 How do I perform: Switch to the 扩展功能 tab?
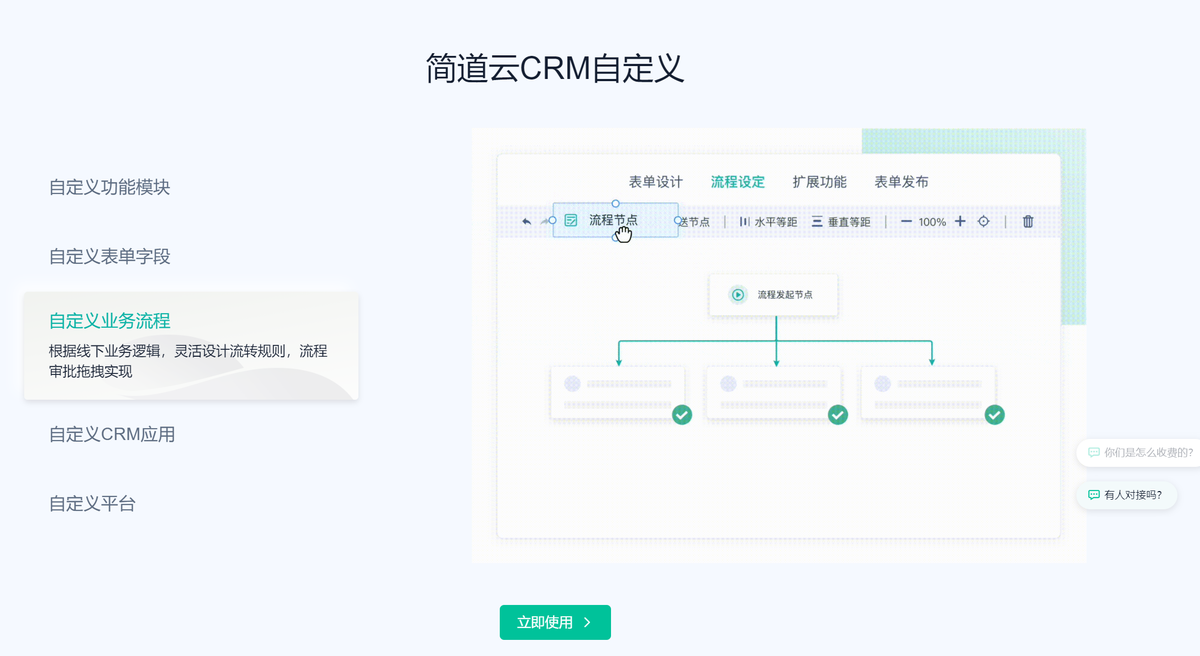pyautogui.click(x=820, y=182)
